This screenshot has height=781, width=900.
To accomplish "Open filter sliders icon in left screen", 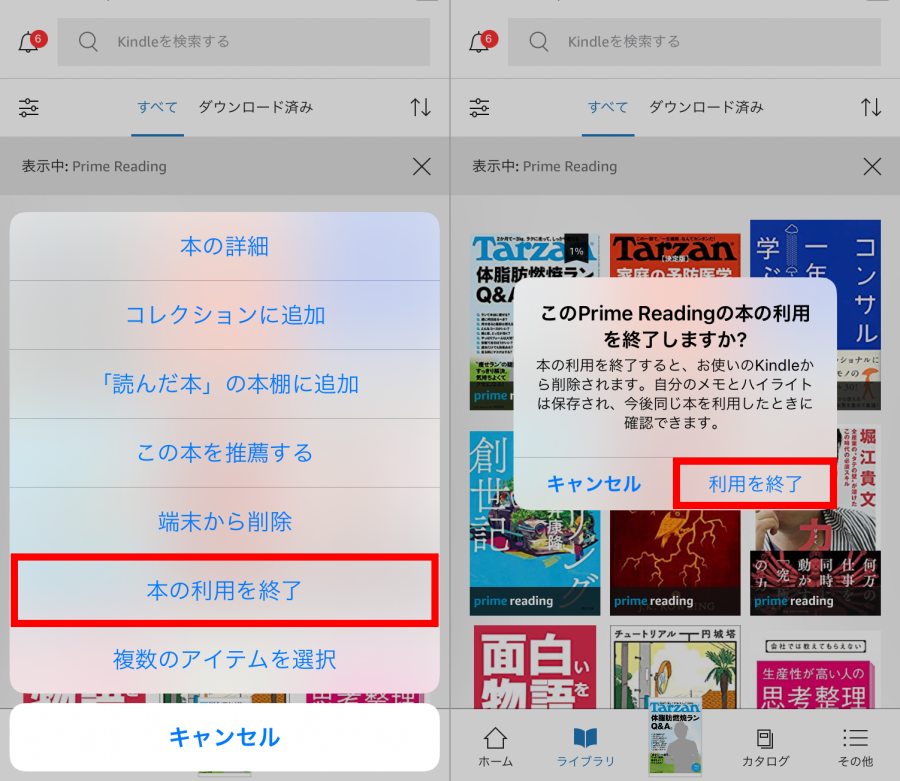I will [29, 107].
